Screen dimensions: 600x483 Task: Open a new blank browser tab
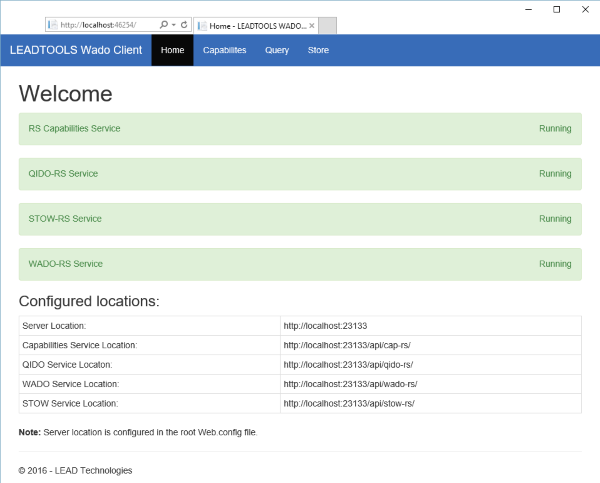click(328, 26)
